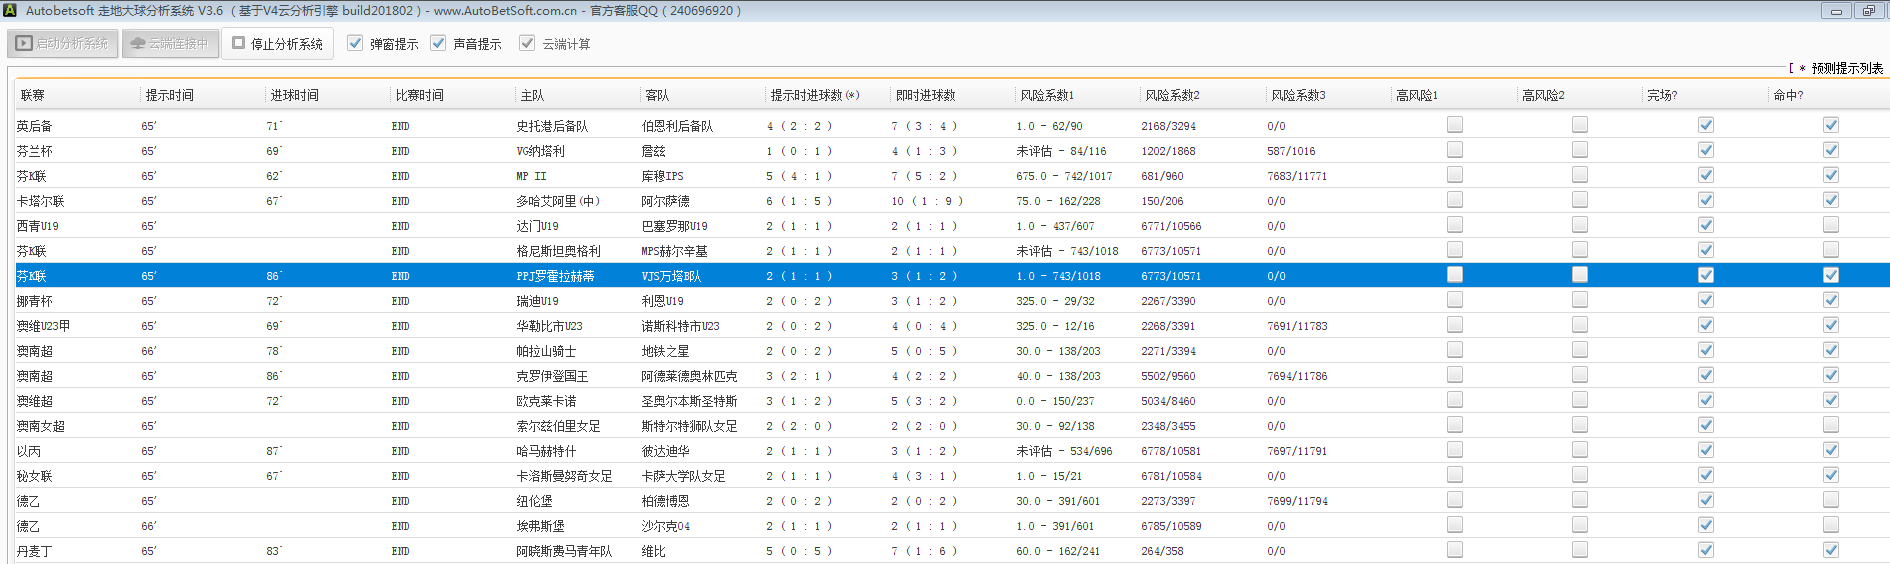
Task: Disable the 声音提示 checkbox
Action: click(438, 43)
